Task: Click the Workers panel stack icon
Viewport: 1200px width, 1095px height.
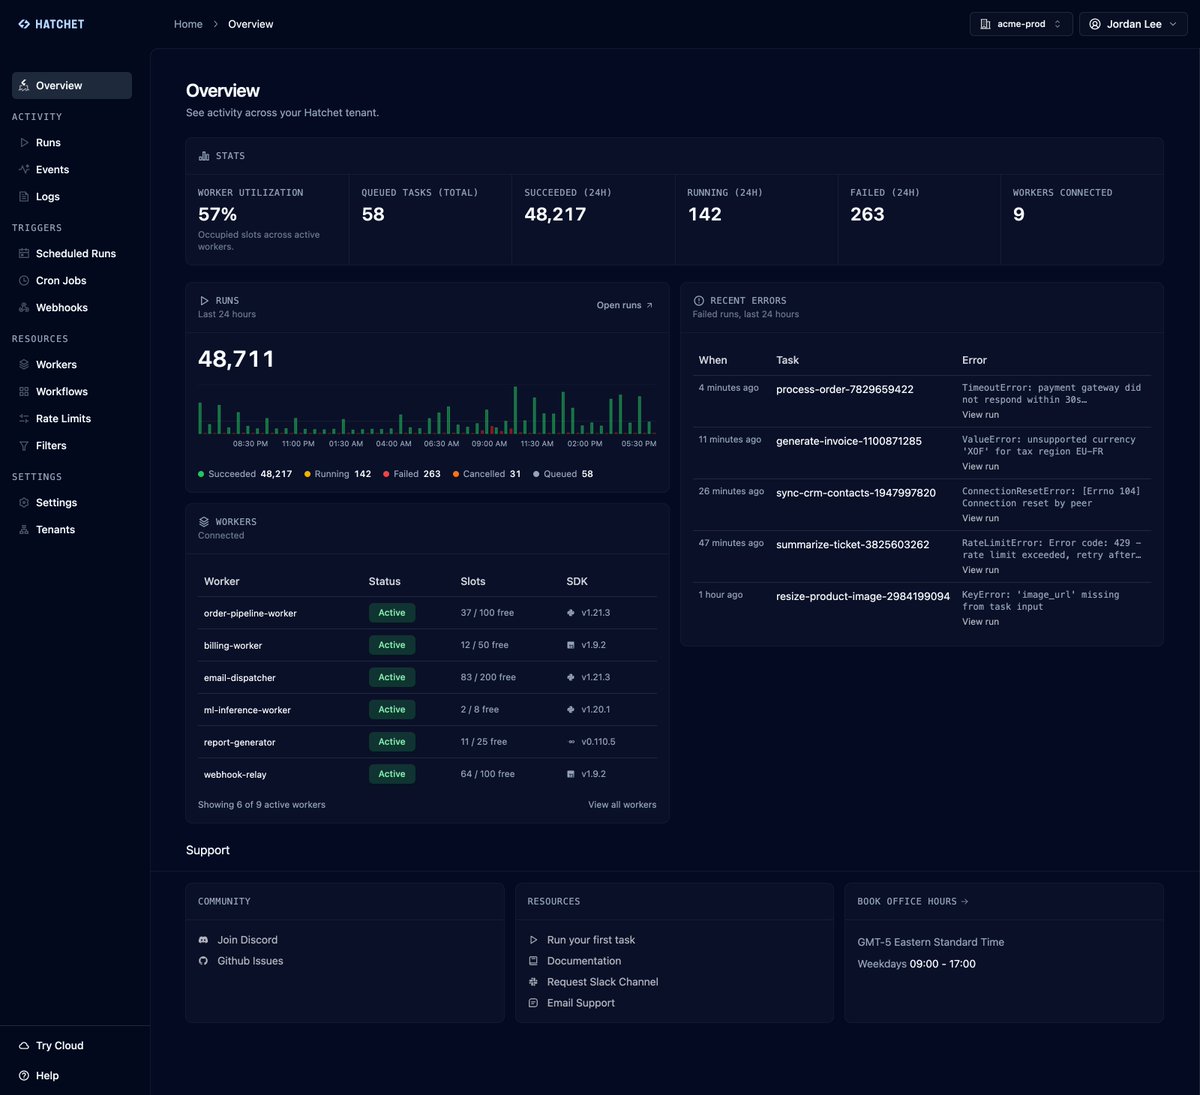Action: (x=204, y=522)
